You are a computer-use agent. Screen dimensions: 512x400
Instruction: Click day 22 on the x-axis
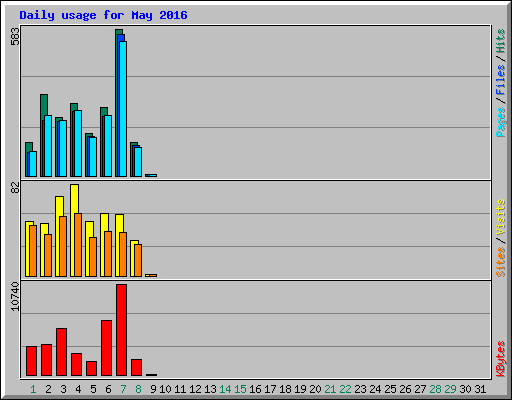pos(345,389)
